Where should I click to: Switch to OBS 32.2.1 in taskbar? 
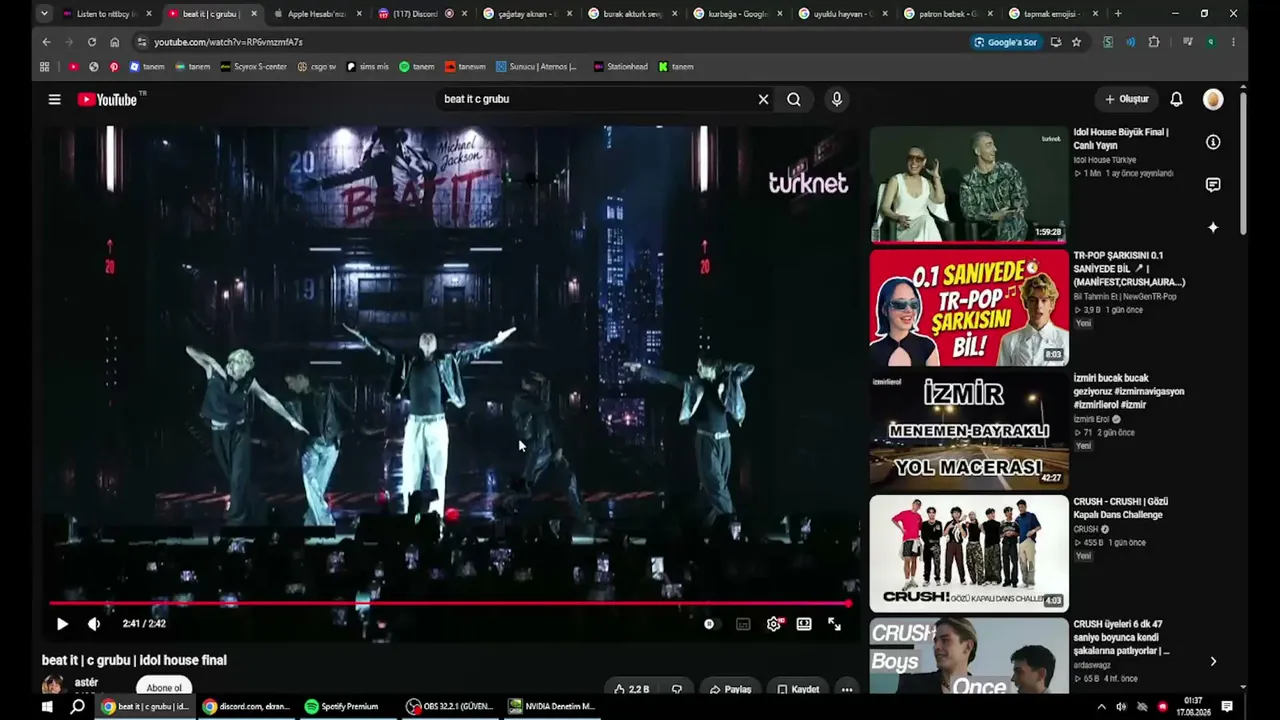pyautogui.click(x=450, y=707)
